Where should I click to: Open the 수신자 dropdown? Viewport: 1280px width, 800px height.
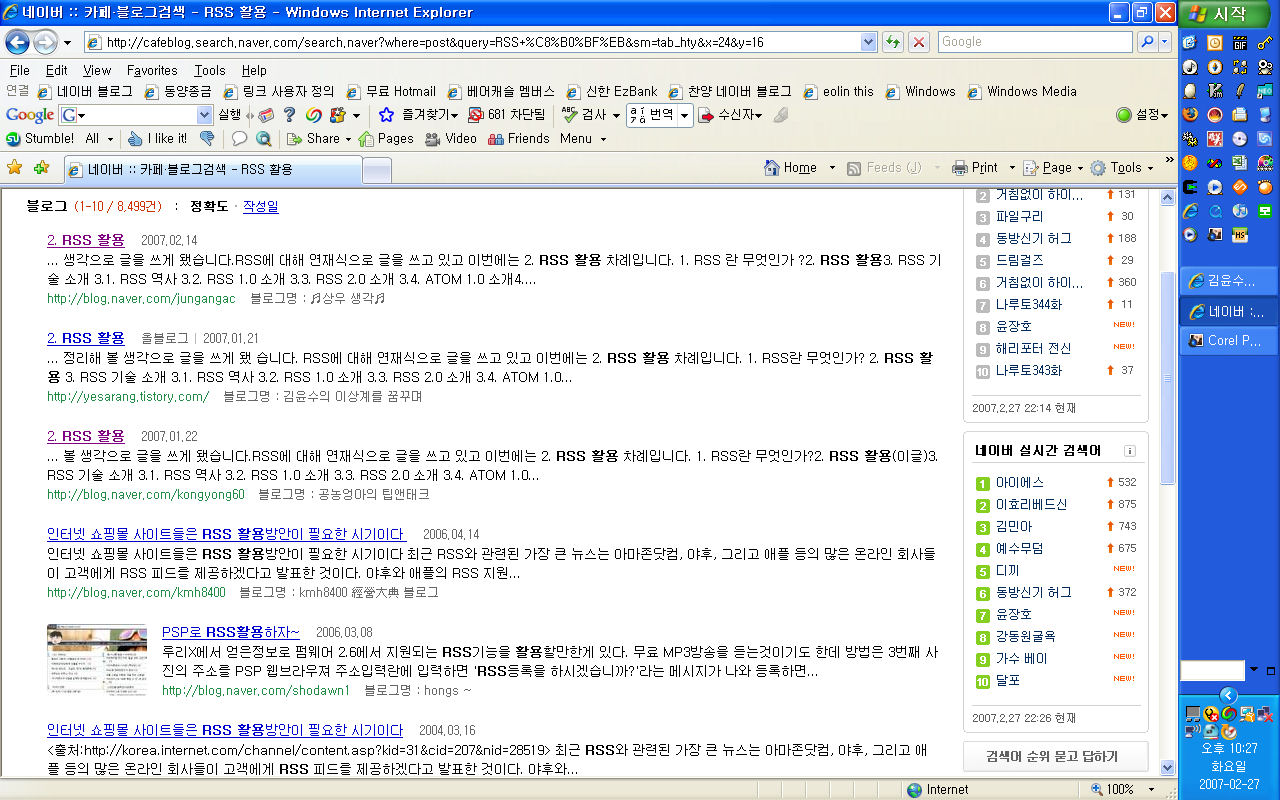click(x=731, y=115)
